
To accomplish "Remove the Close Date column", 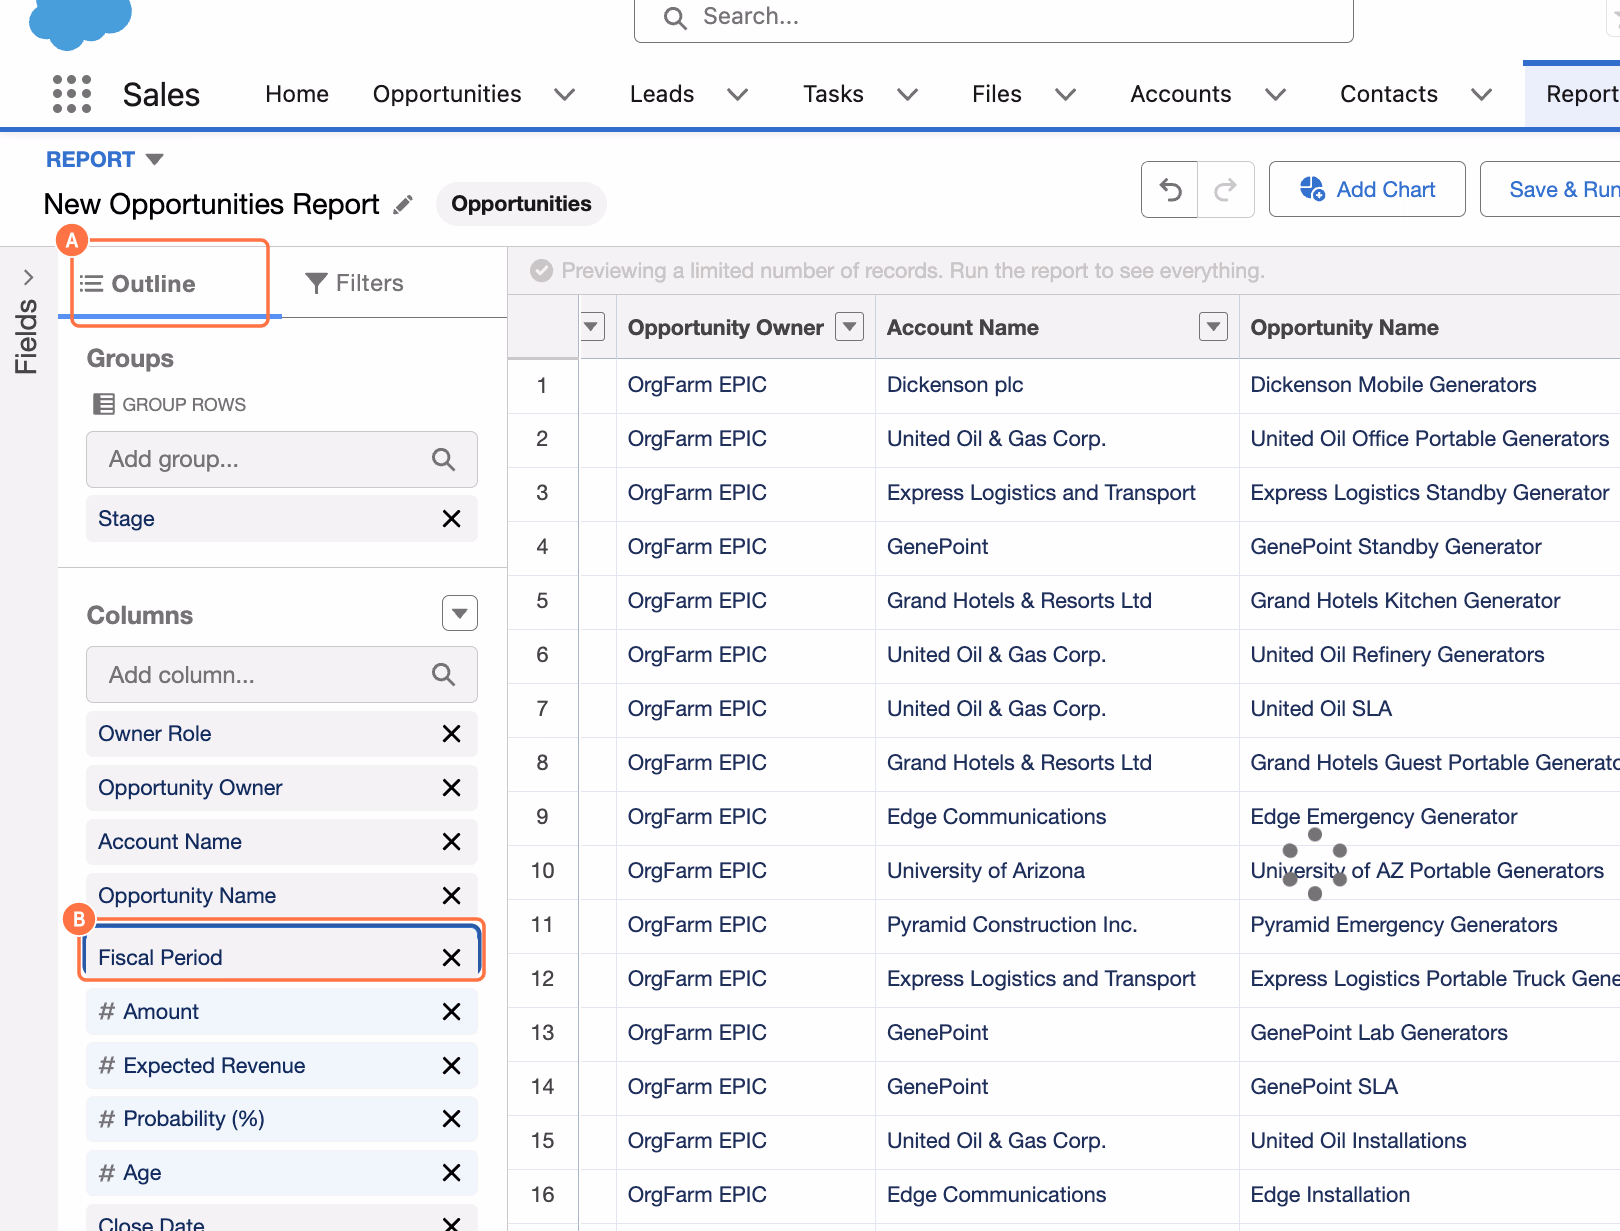I will [x=452, y=1223].
